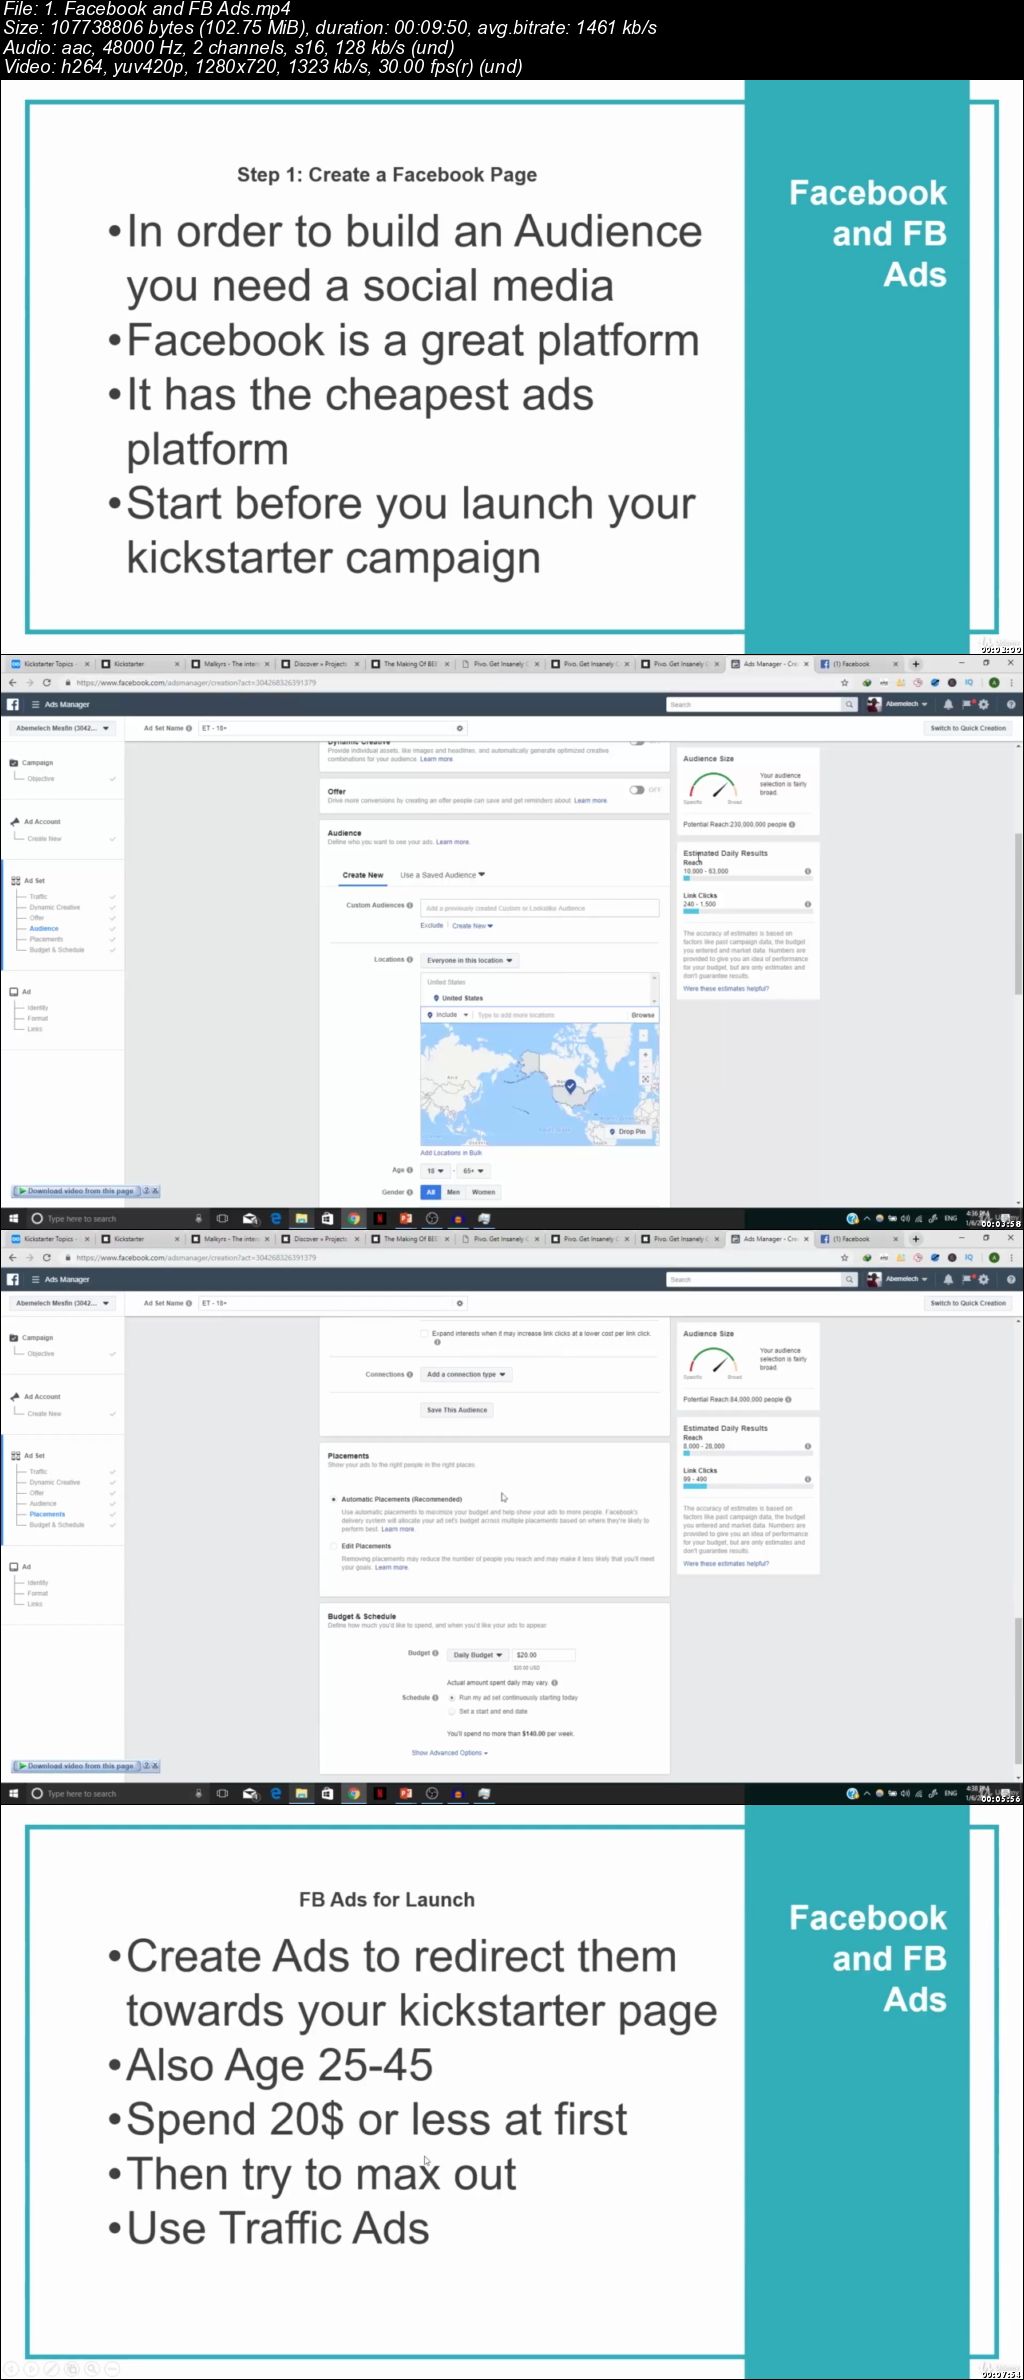The image size is (1024, 2380).
Task: Open PowerPoint from taskbar in Budget & Schedule frame
Action: (405, 1793)
